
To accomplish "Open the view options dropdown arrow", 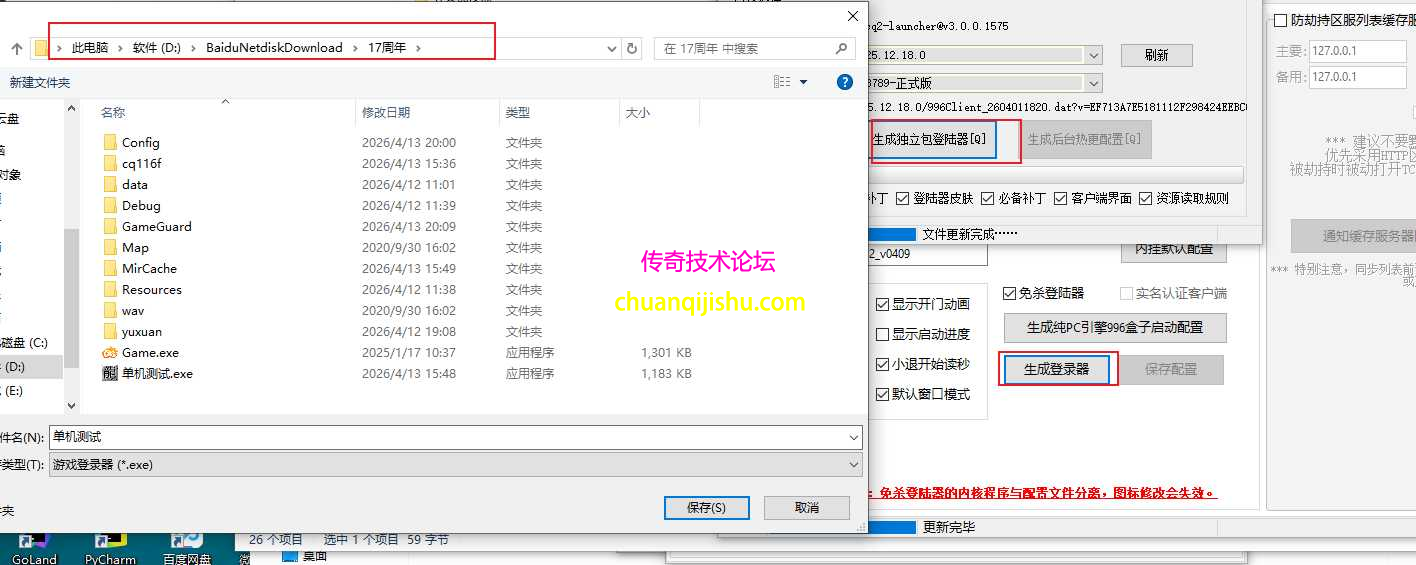I will [804, 82].
